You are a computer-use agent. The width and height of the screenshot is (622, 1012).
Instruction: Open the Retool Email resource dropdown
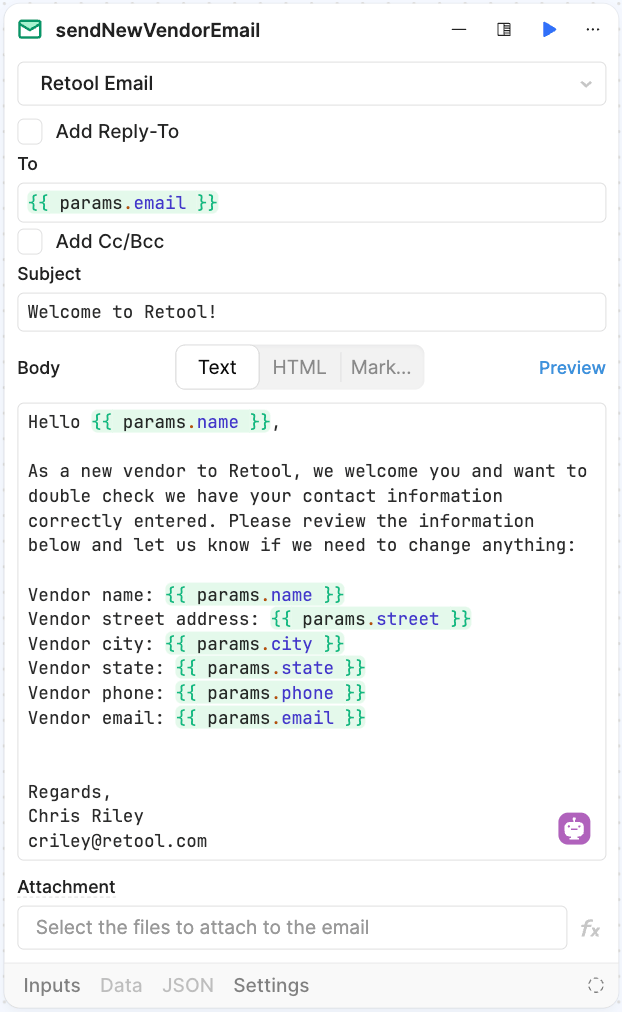(312, 84)
